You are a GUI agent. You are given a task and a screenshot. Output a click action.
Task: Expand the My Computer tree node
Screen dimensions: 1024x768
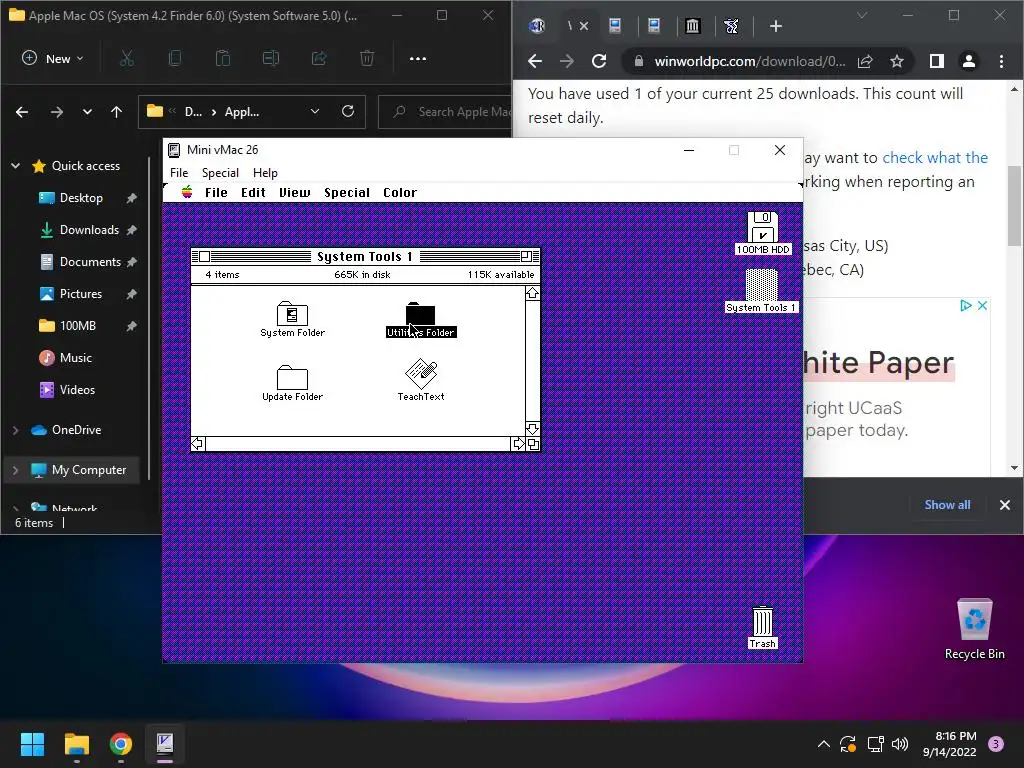[16, 470]
